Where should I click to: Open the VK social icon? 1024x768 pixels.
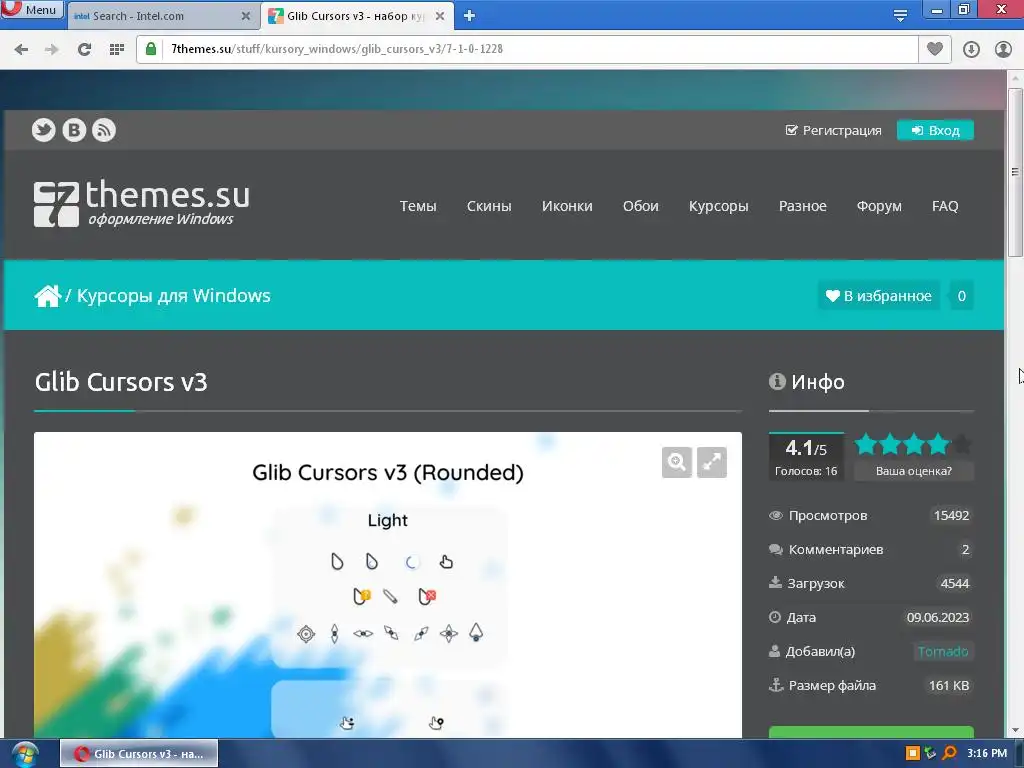pos(74,130)
